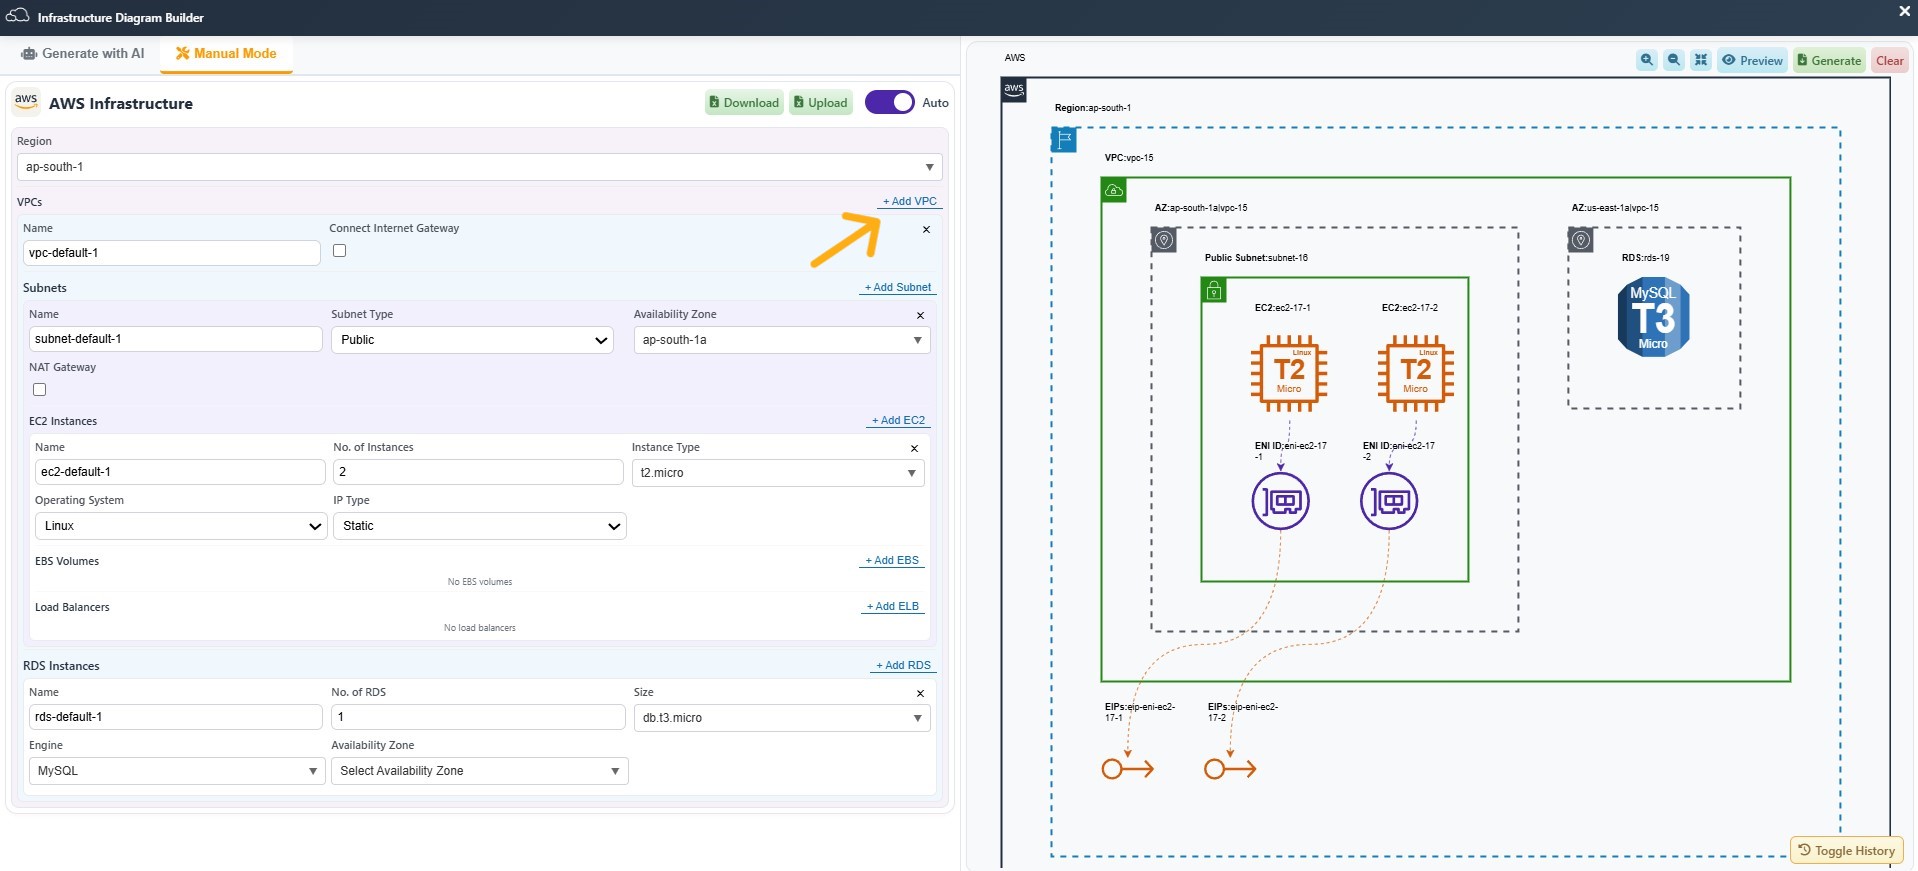Viewport: 1918px width, 871px height.
Task: Click the subnet Name field subnet-default-1
Action: point(176,339)
